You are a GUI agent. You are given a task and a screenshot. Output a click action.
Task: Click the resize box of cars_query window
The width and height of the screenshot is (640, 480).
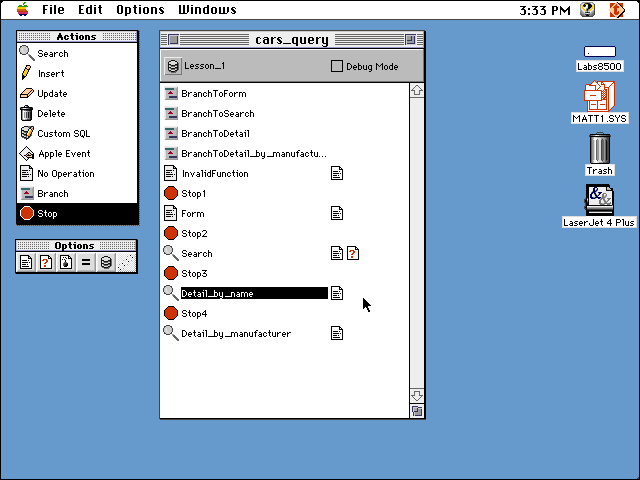pos(417,411)
